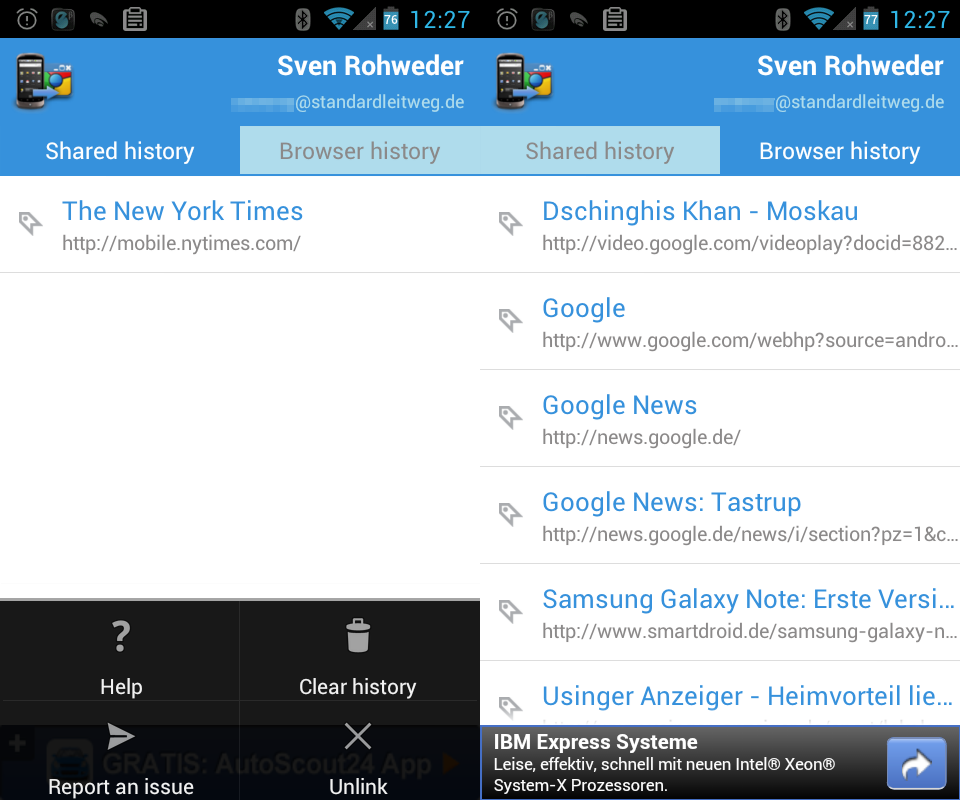Viewport: 960px width, 800px height.
Task: Open The New York Times history entry
Action: point(240,225)
